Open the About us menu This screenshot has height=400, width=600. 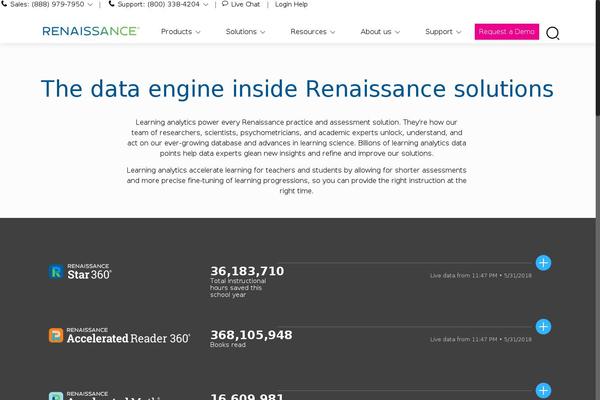[380, 32]
